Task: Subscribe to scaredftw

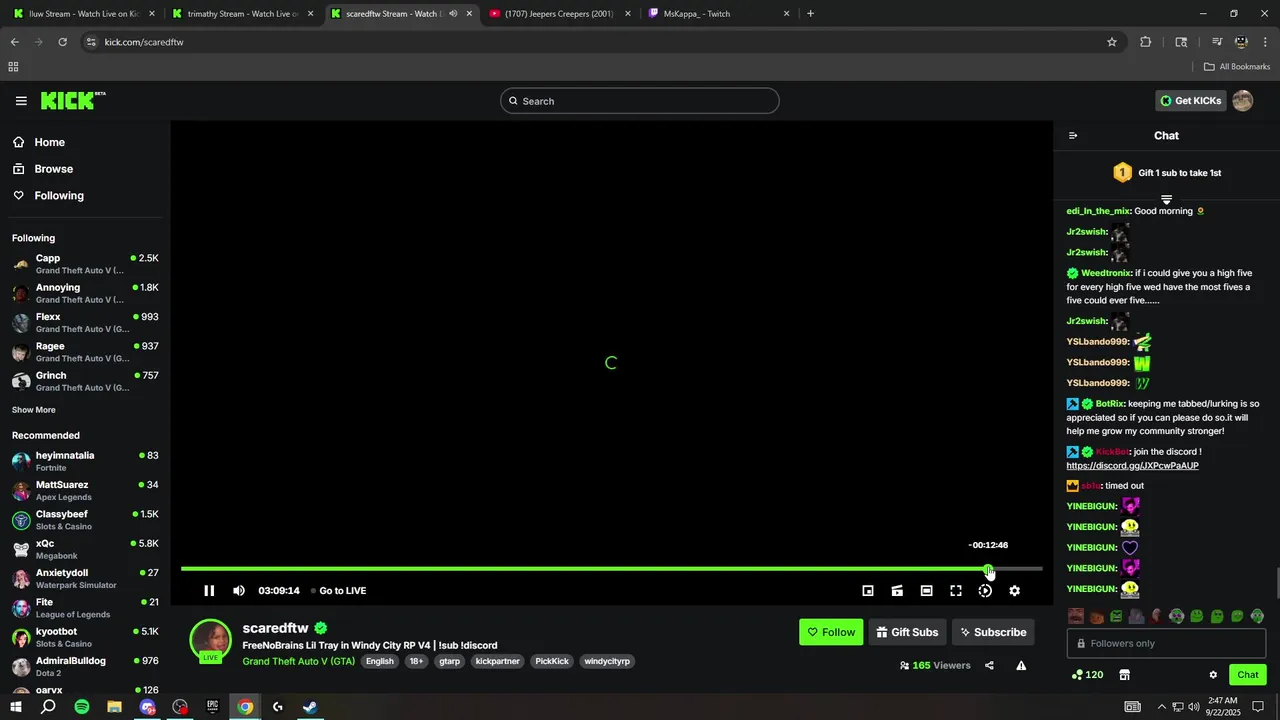Action: 993,632
